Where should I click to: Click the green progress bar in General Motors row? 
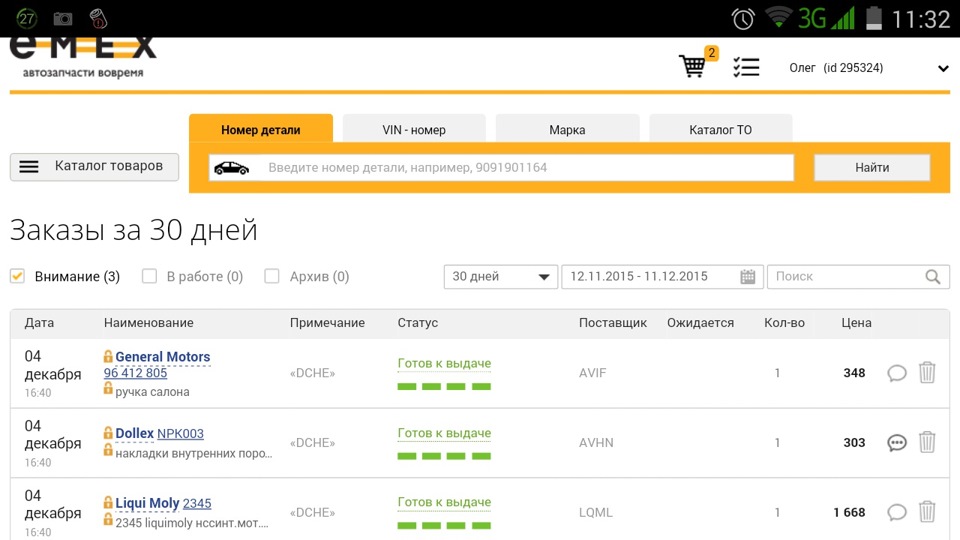point(444,386)
